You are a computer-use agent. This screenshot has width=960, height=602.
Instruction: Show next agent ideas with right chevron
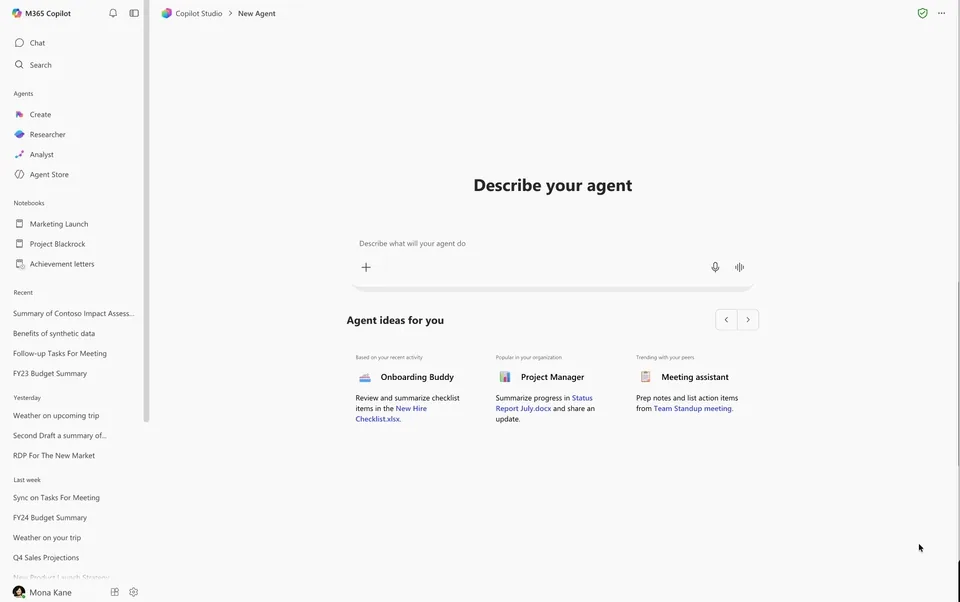click(x=748, y=320)
